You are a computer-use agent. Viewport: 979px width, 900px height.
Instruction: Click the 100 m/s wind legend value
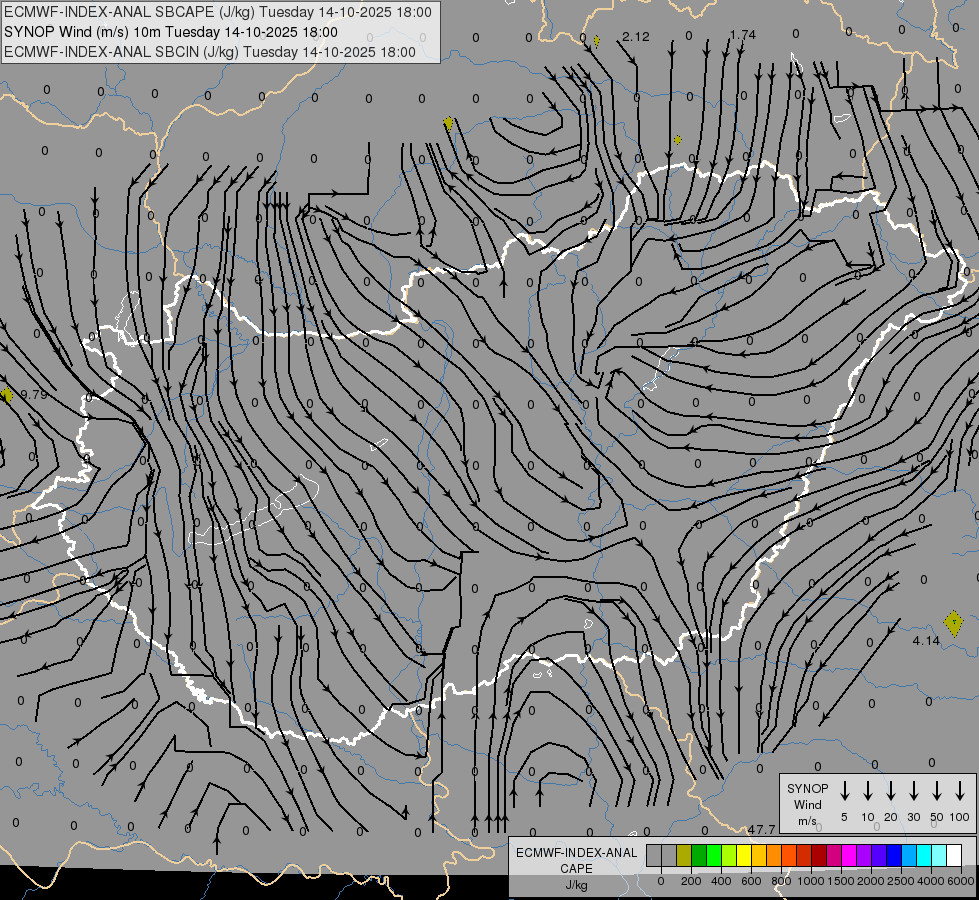960,817
